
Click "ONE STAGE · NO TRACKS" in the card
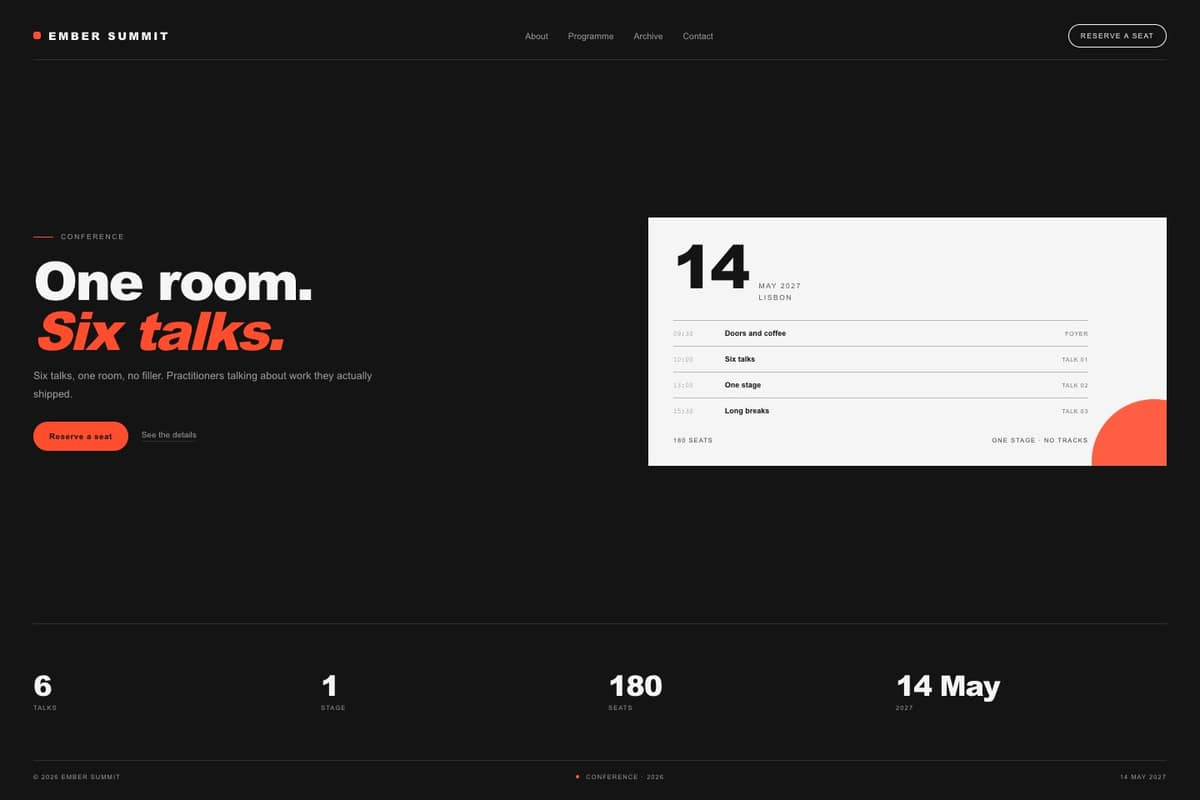pyautogui.click(x=1040, y=440)
